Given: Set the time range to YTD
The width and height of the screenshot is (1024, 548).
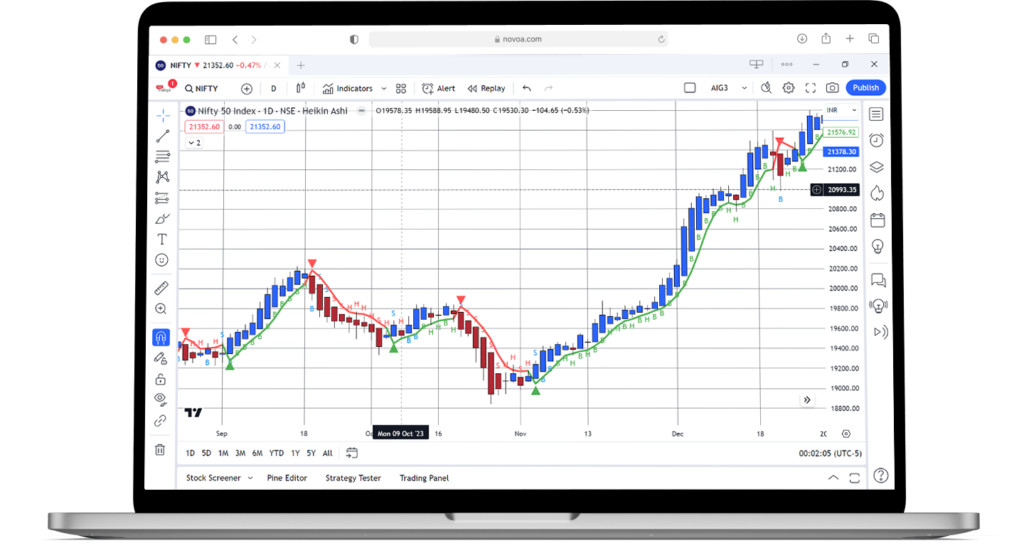Looking at the screenshot, I should pos(277,453).
